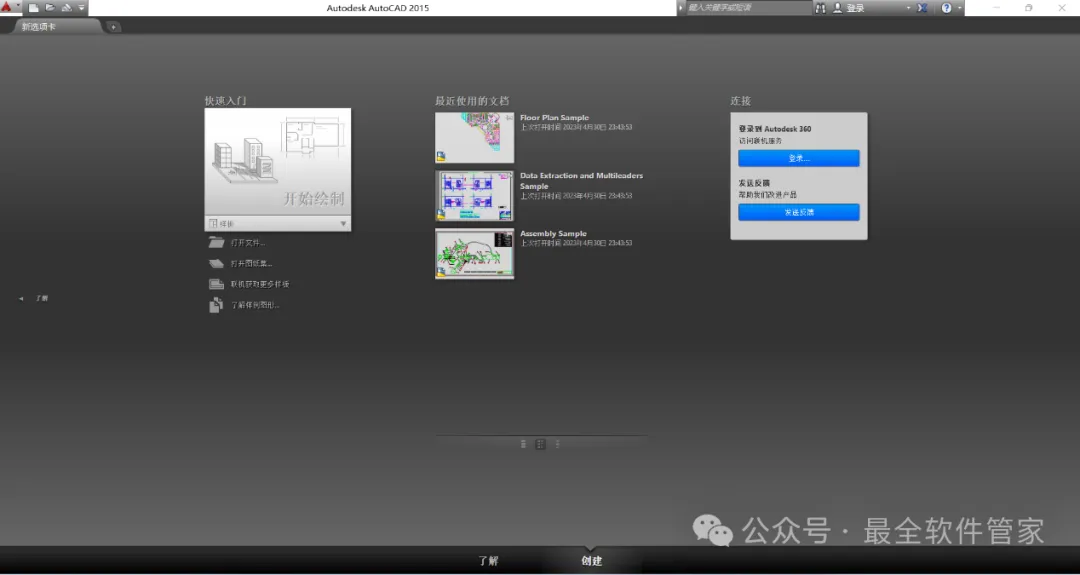This screenshot has height=575, width=1080.
Task: Switch to the 创建 page at bottom
Action: 592,561
